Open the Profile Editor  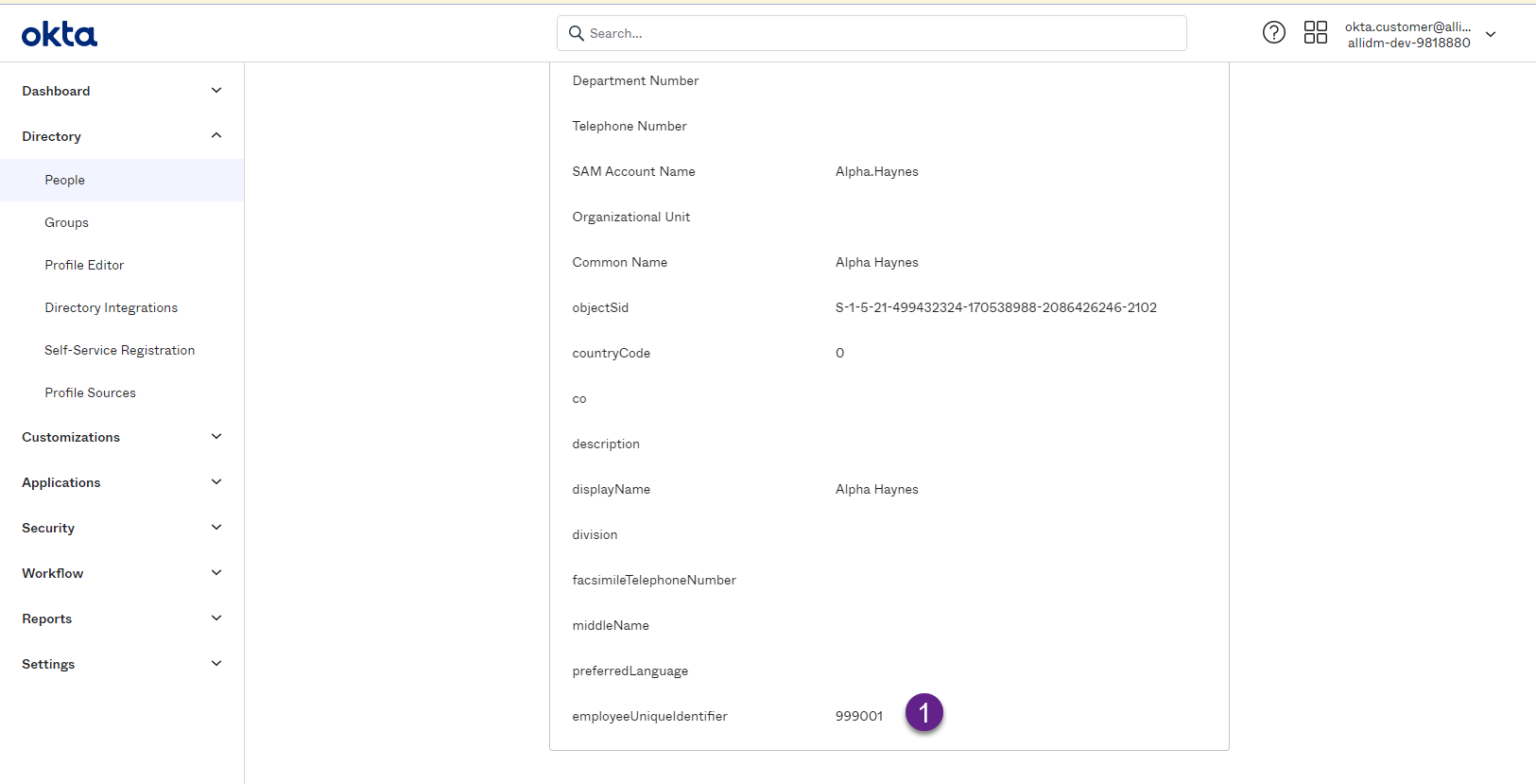[x=84, y=264]
